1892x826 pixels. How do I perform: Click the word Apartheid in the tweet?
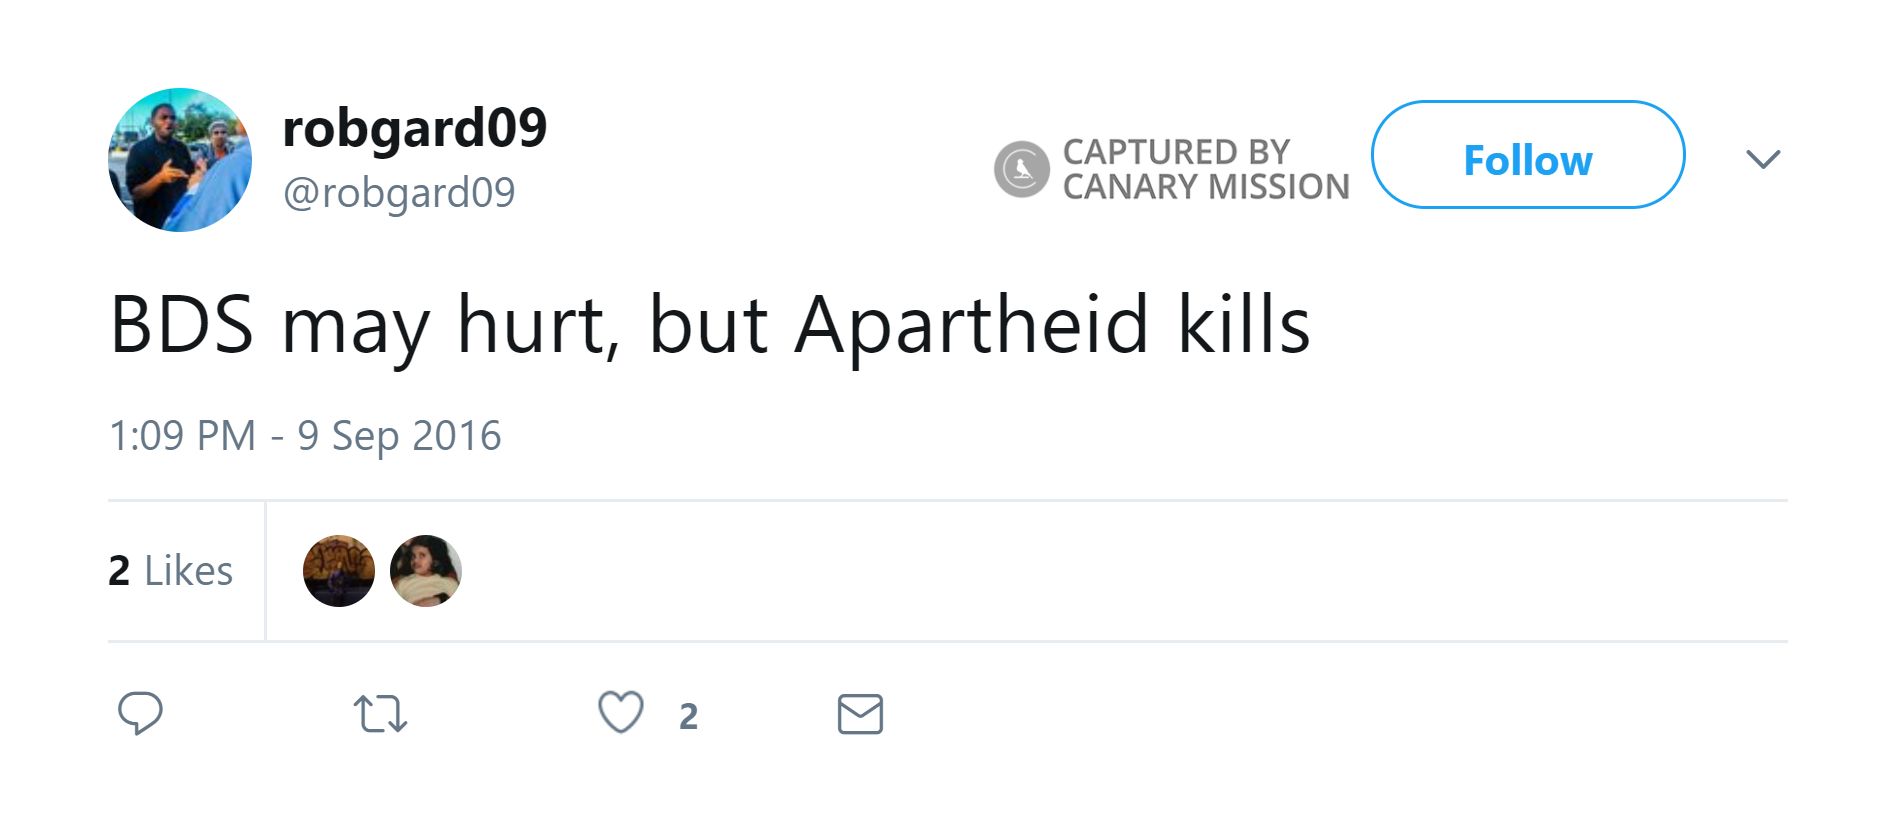tap(971, 325)
